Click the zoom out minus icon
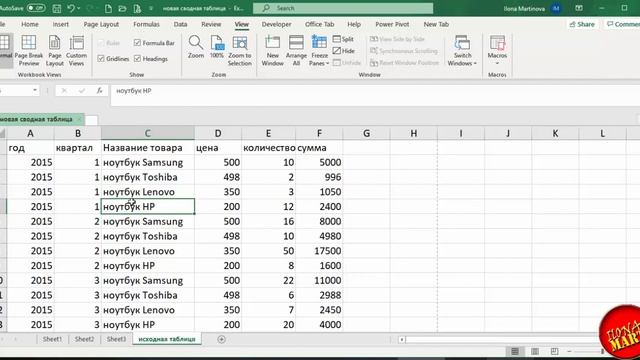Screen dimensions: 640x360 pos(569,351)
